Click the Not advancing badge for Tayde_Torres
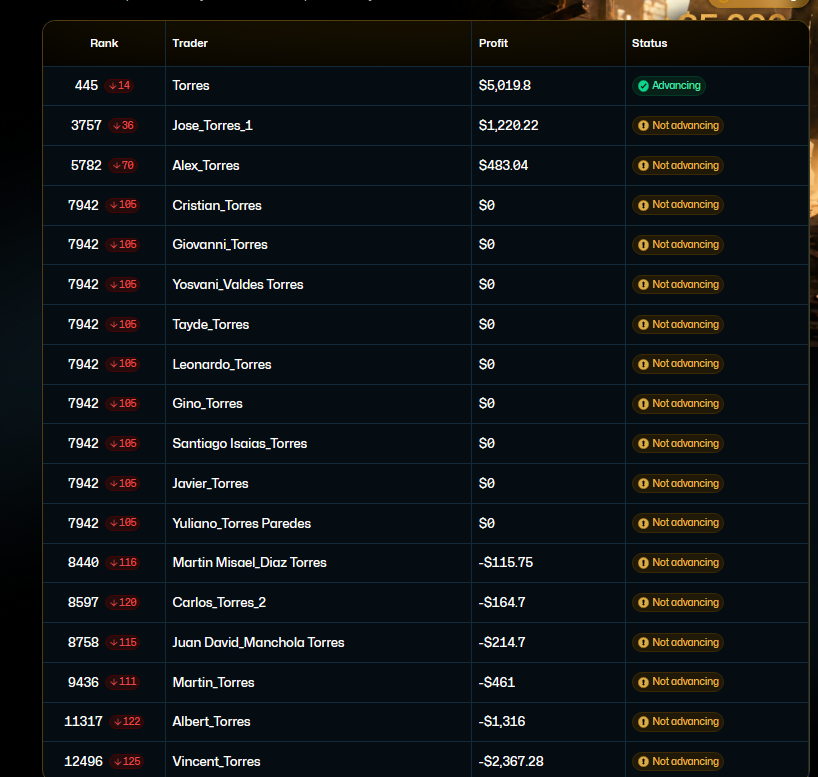 click(x=678, y=324)
